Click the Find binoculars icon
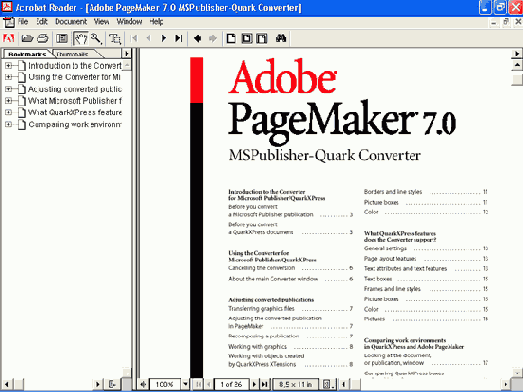 281,39
